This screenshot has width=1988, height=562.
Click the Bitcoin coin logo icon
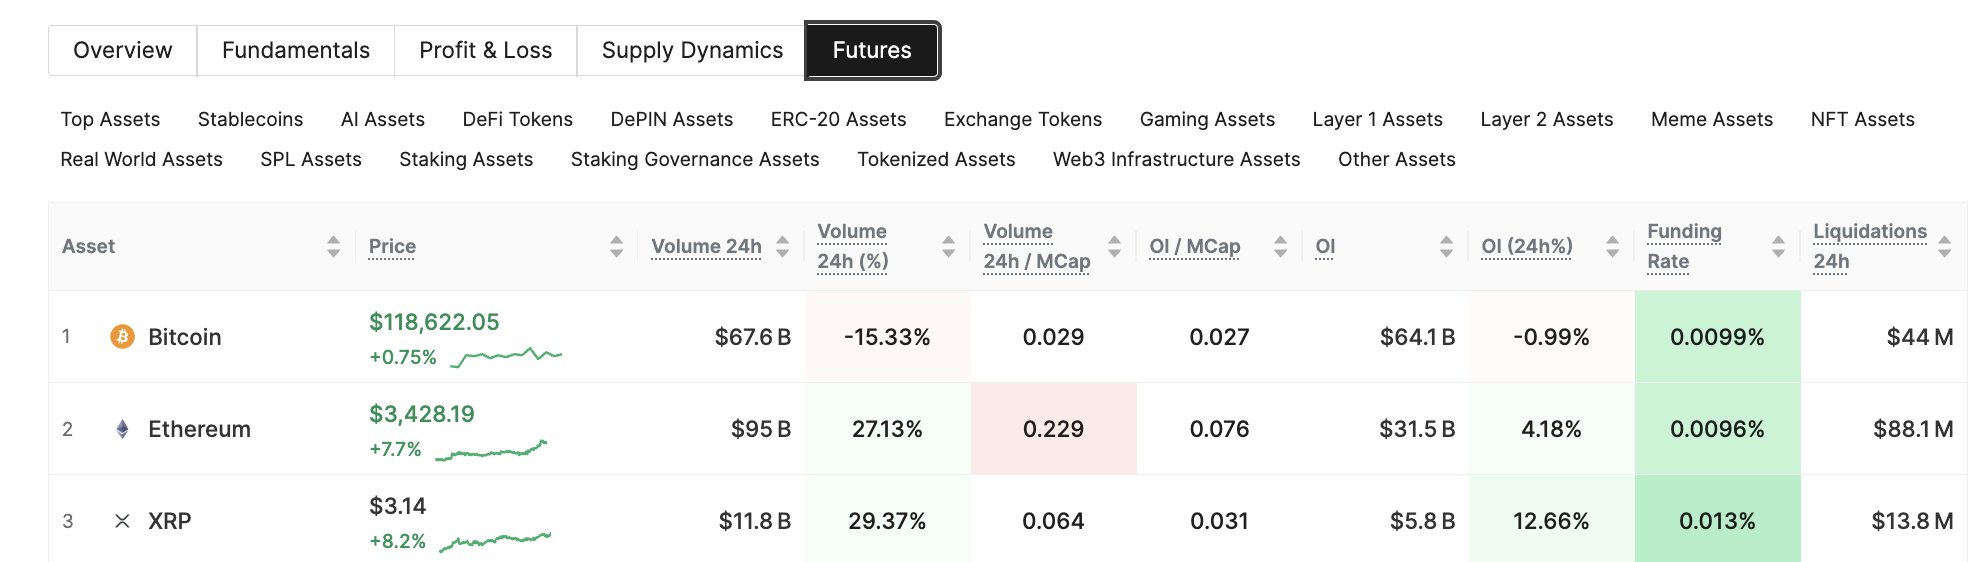coord(122,337)
